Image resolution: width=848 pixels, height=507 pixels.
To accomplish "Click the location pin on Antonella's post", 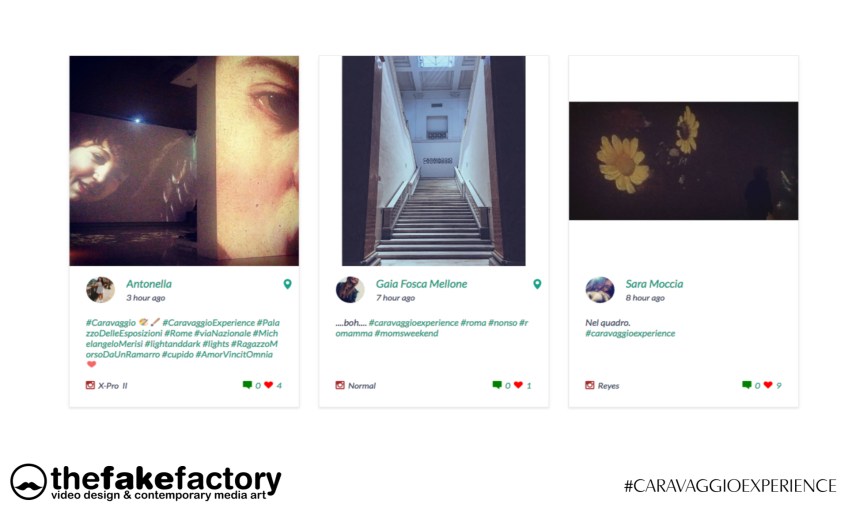I will point(287,284).
